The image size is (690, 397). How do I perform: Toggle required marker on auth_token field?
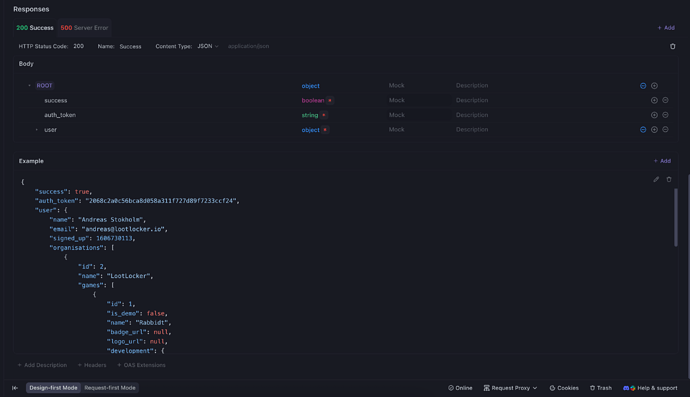[x=324, y=115]
